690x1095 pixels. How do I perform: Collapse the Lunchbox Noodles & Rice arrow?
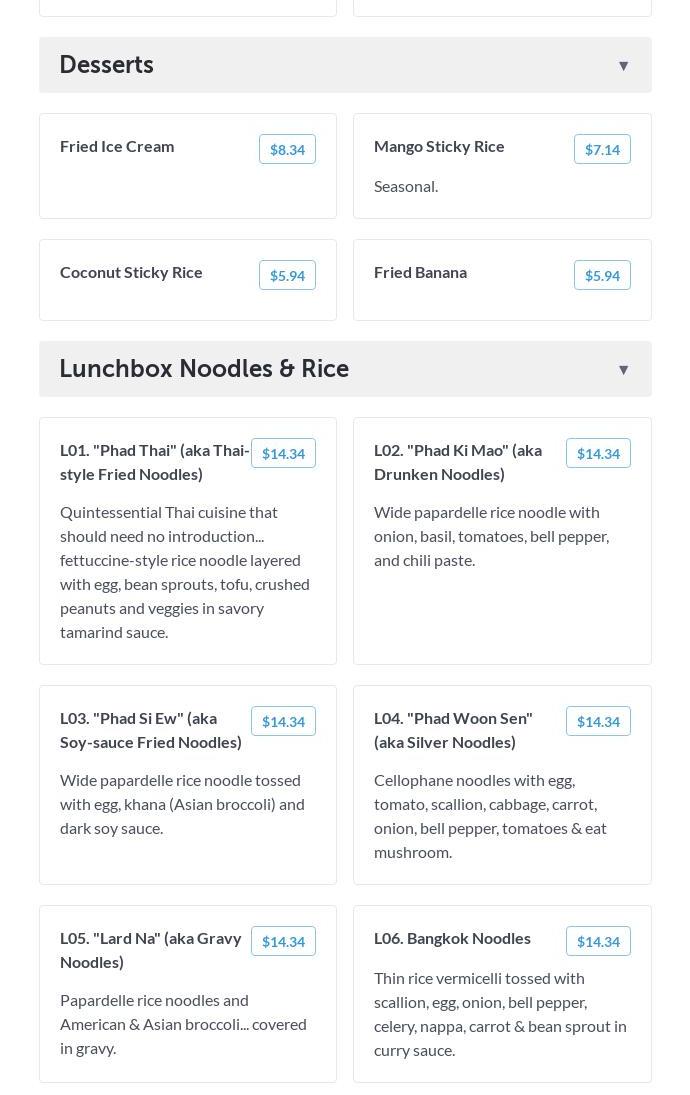click(623, 370)
